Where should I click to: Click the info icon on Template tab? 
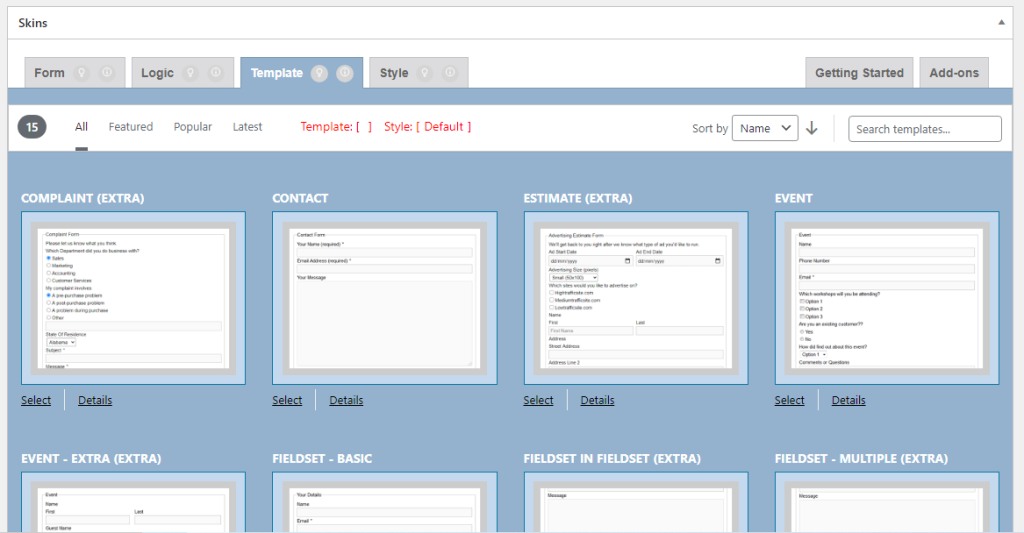coord(345,73)
